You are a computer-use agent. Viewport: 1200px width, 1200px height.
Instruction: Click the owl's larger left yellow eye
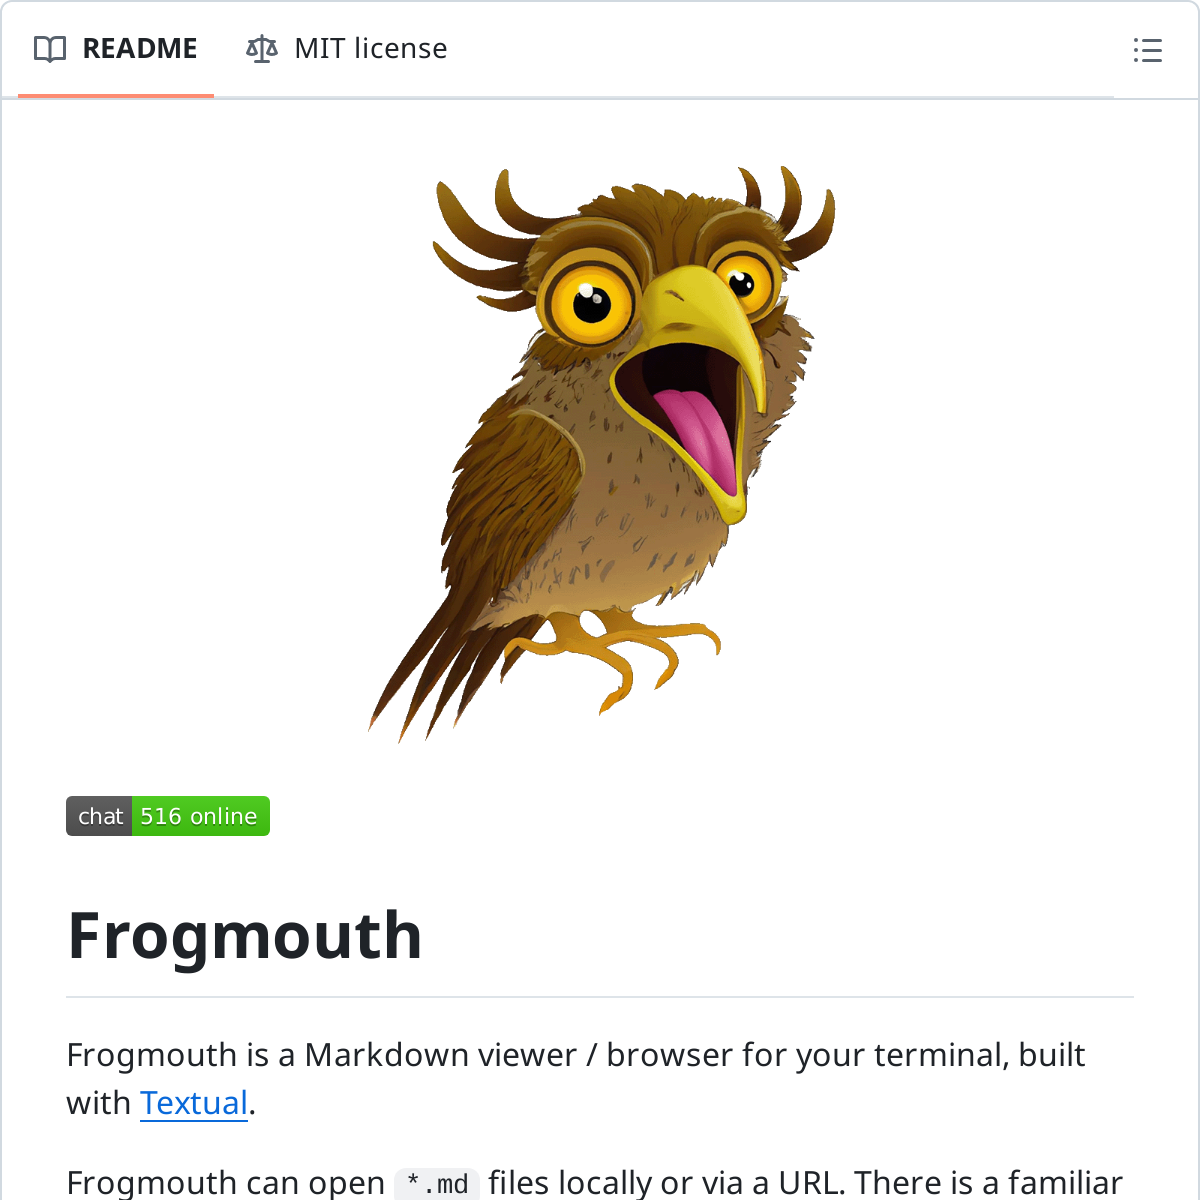[590, 298]
